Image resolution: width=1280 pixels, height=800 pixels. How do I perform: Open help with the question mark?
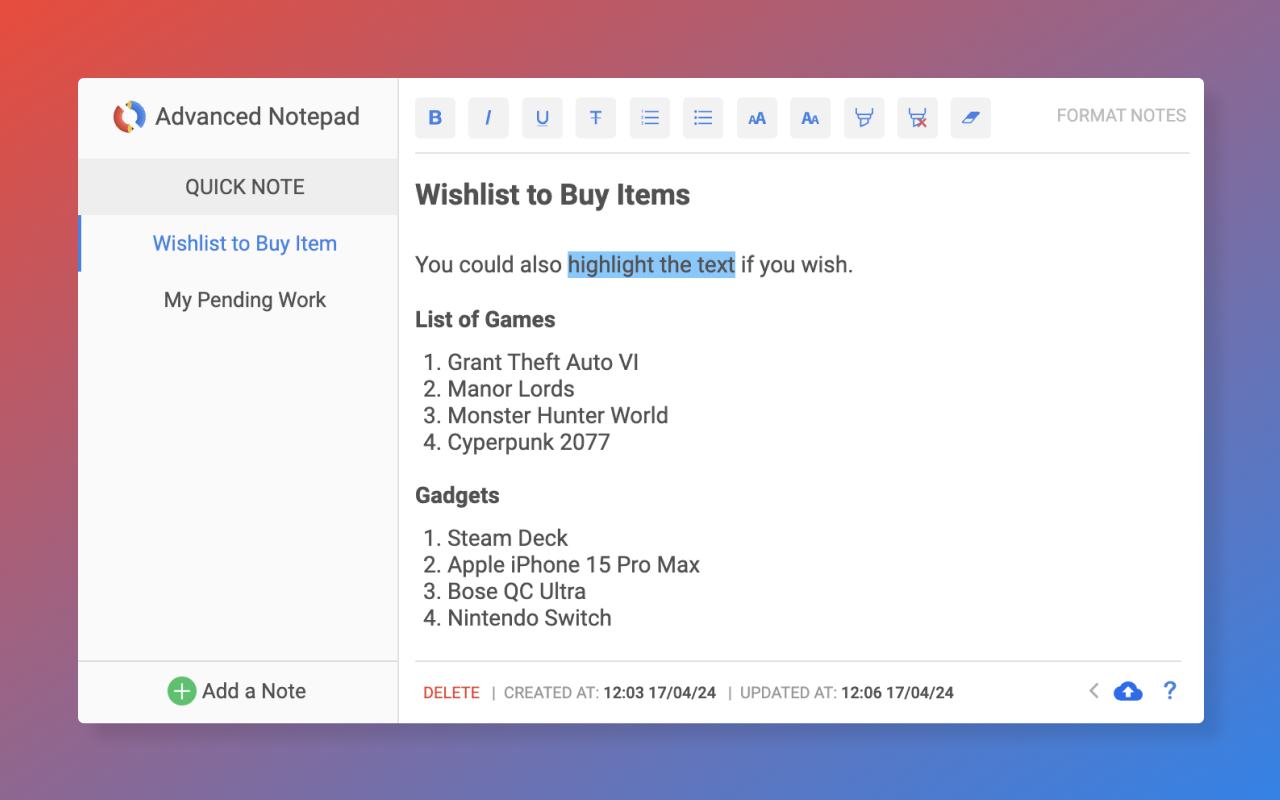tap(1170, 690)
